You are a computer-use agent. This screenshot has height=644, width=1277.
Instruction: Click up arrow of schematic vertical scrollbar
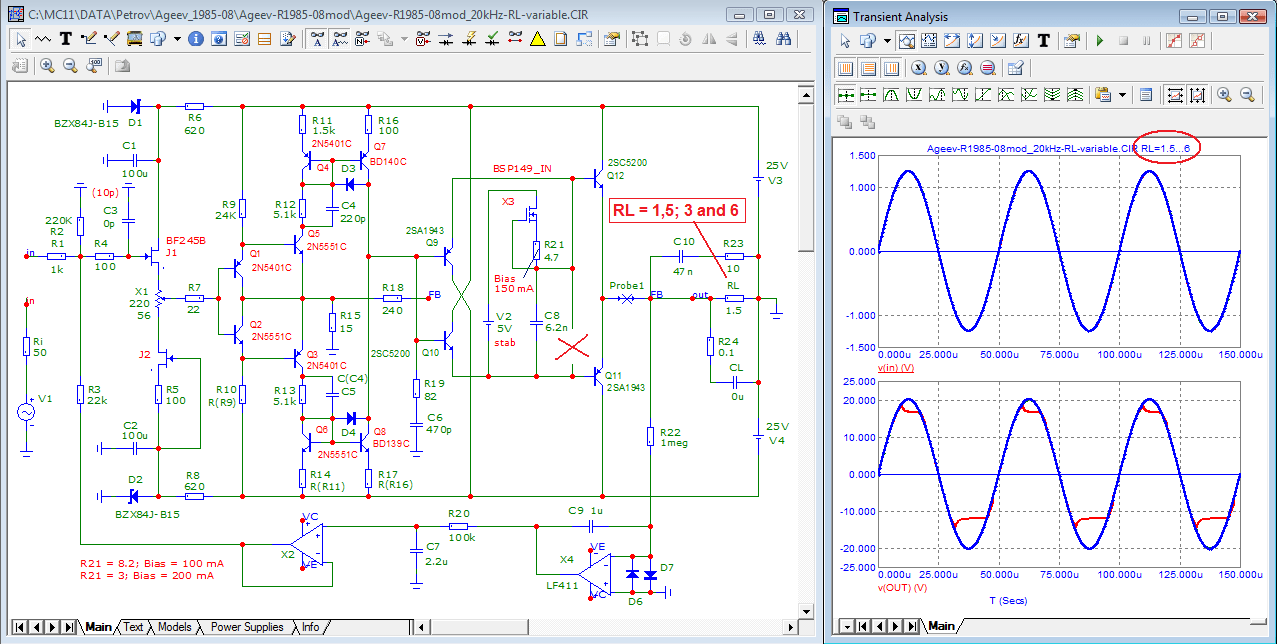[805, 93]
